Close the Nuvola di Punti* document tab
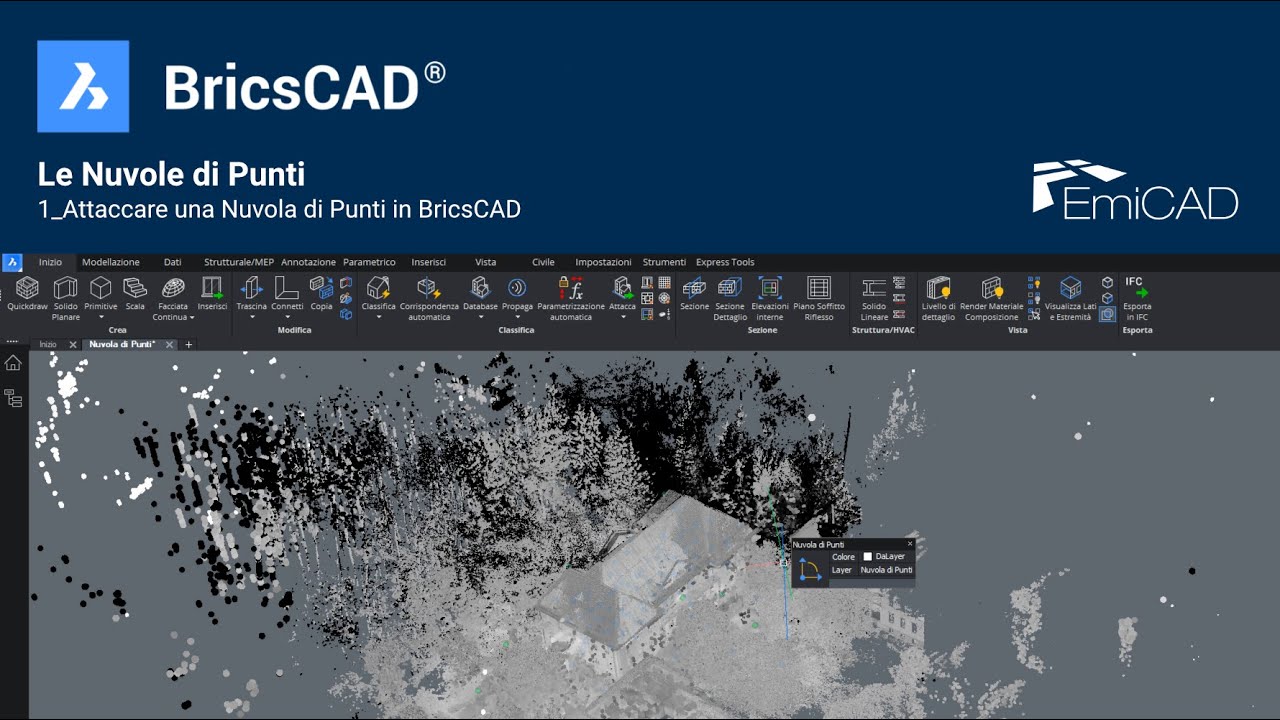 (x=169, y=344)
